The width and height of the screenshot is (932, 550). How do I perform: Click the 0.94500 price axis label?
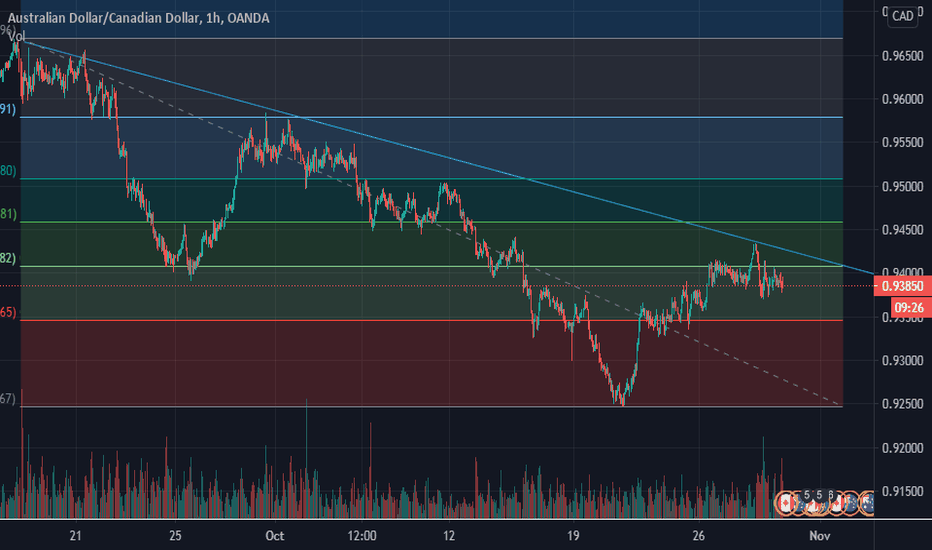pos(902,230)
